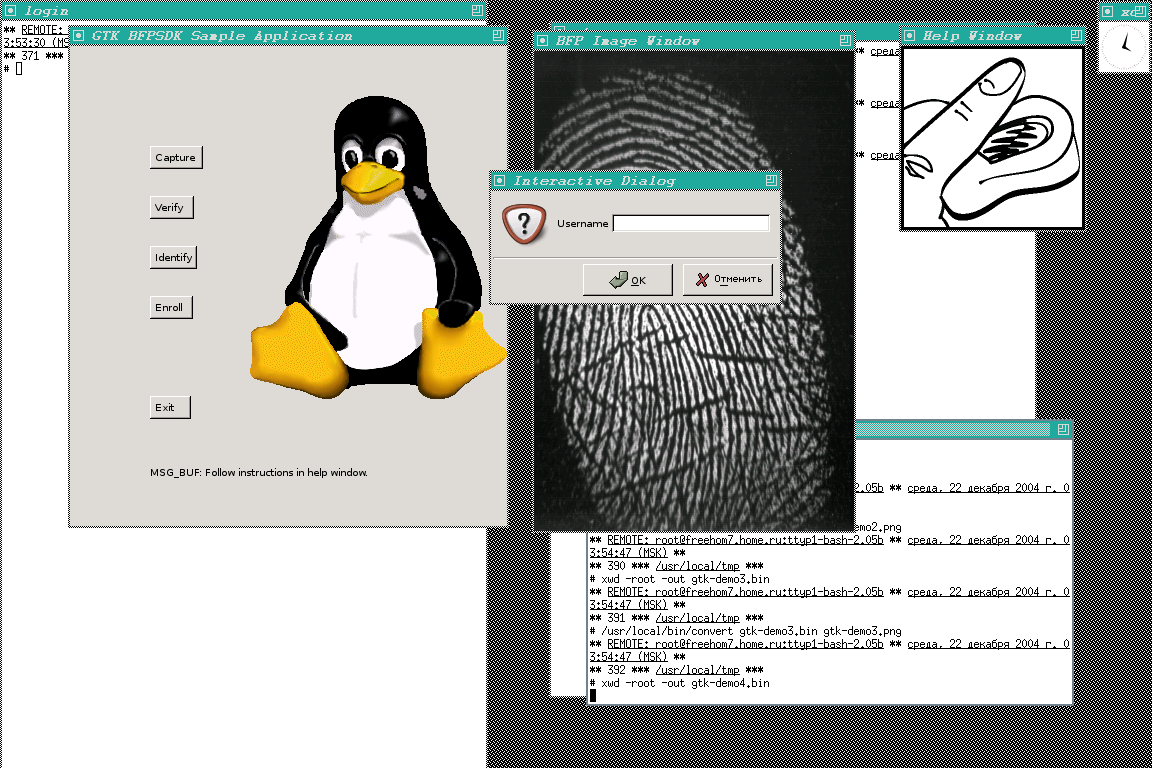Focus the Username text field
The width and height of the screenshot is (1152, 768).
(690, 224)
